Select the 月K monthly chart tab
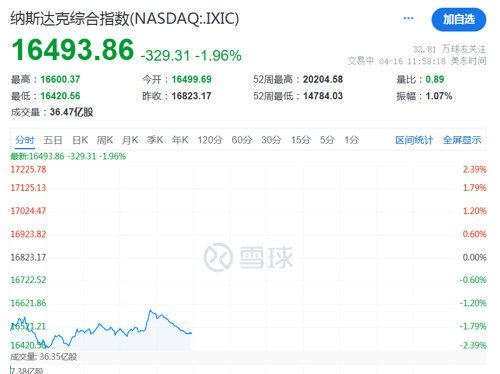This screenshot has height=374, width=500. click(130, 140)
